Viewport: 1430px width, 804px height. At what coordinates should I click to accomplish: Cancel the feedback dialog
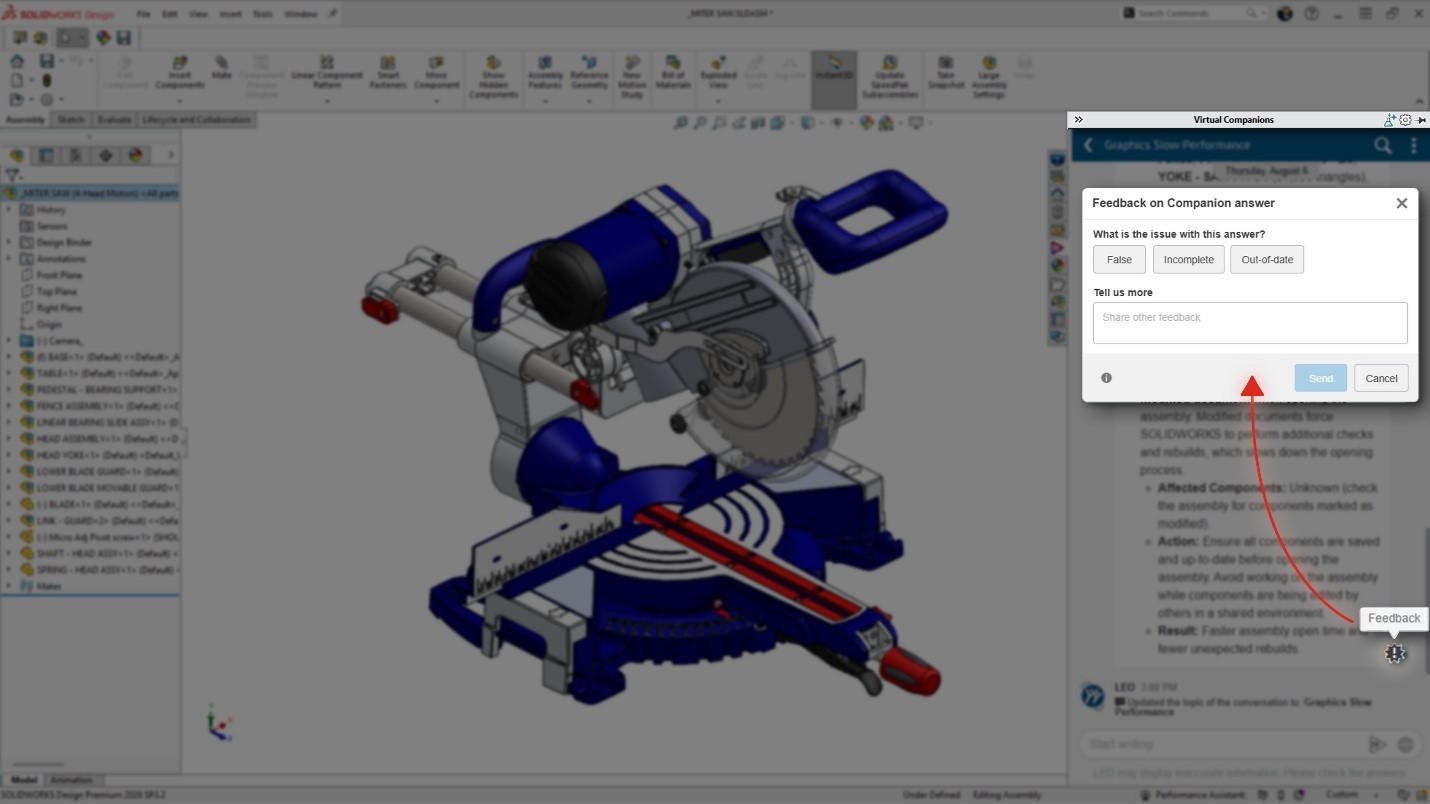point(1382,378)
